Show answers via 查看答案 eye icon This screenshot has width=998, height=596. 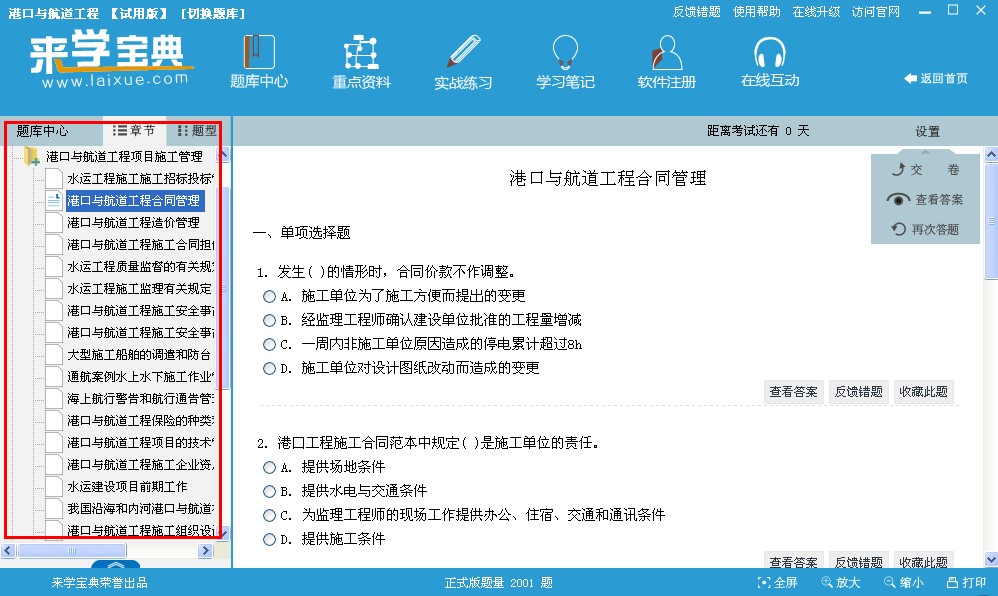pos(897,199)
